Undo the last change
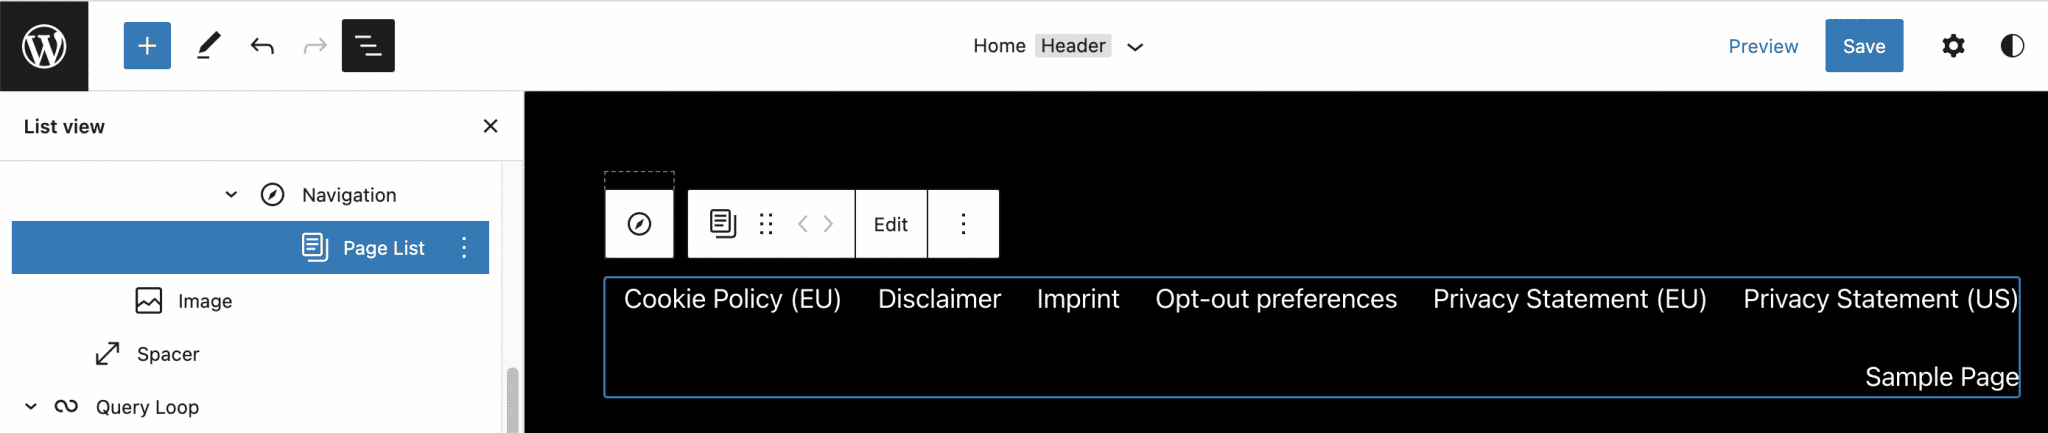Viewport: 2048px width, 433px height. [262, 46]
